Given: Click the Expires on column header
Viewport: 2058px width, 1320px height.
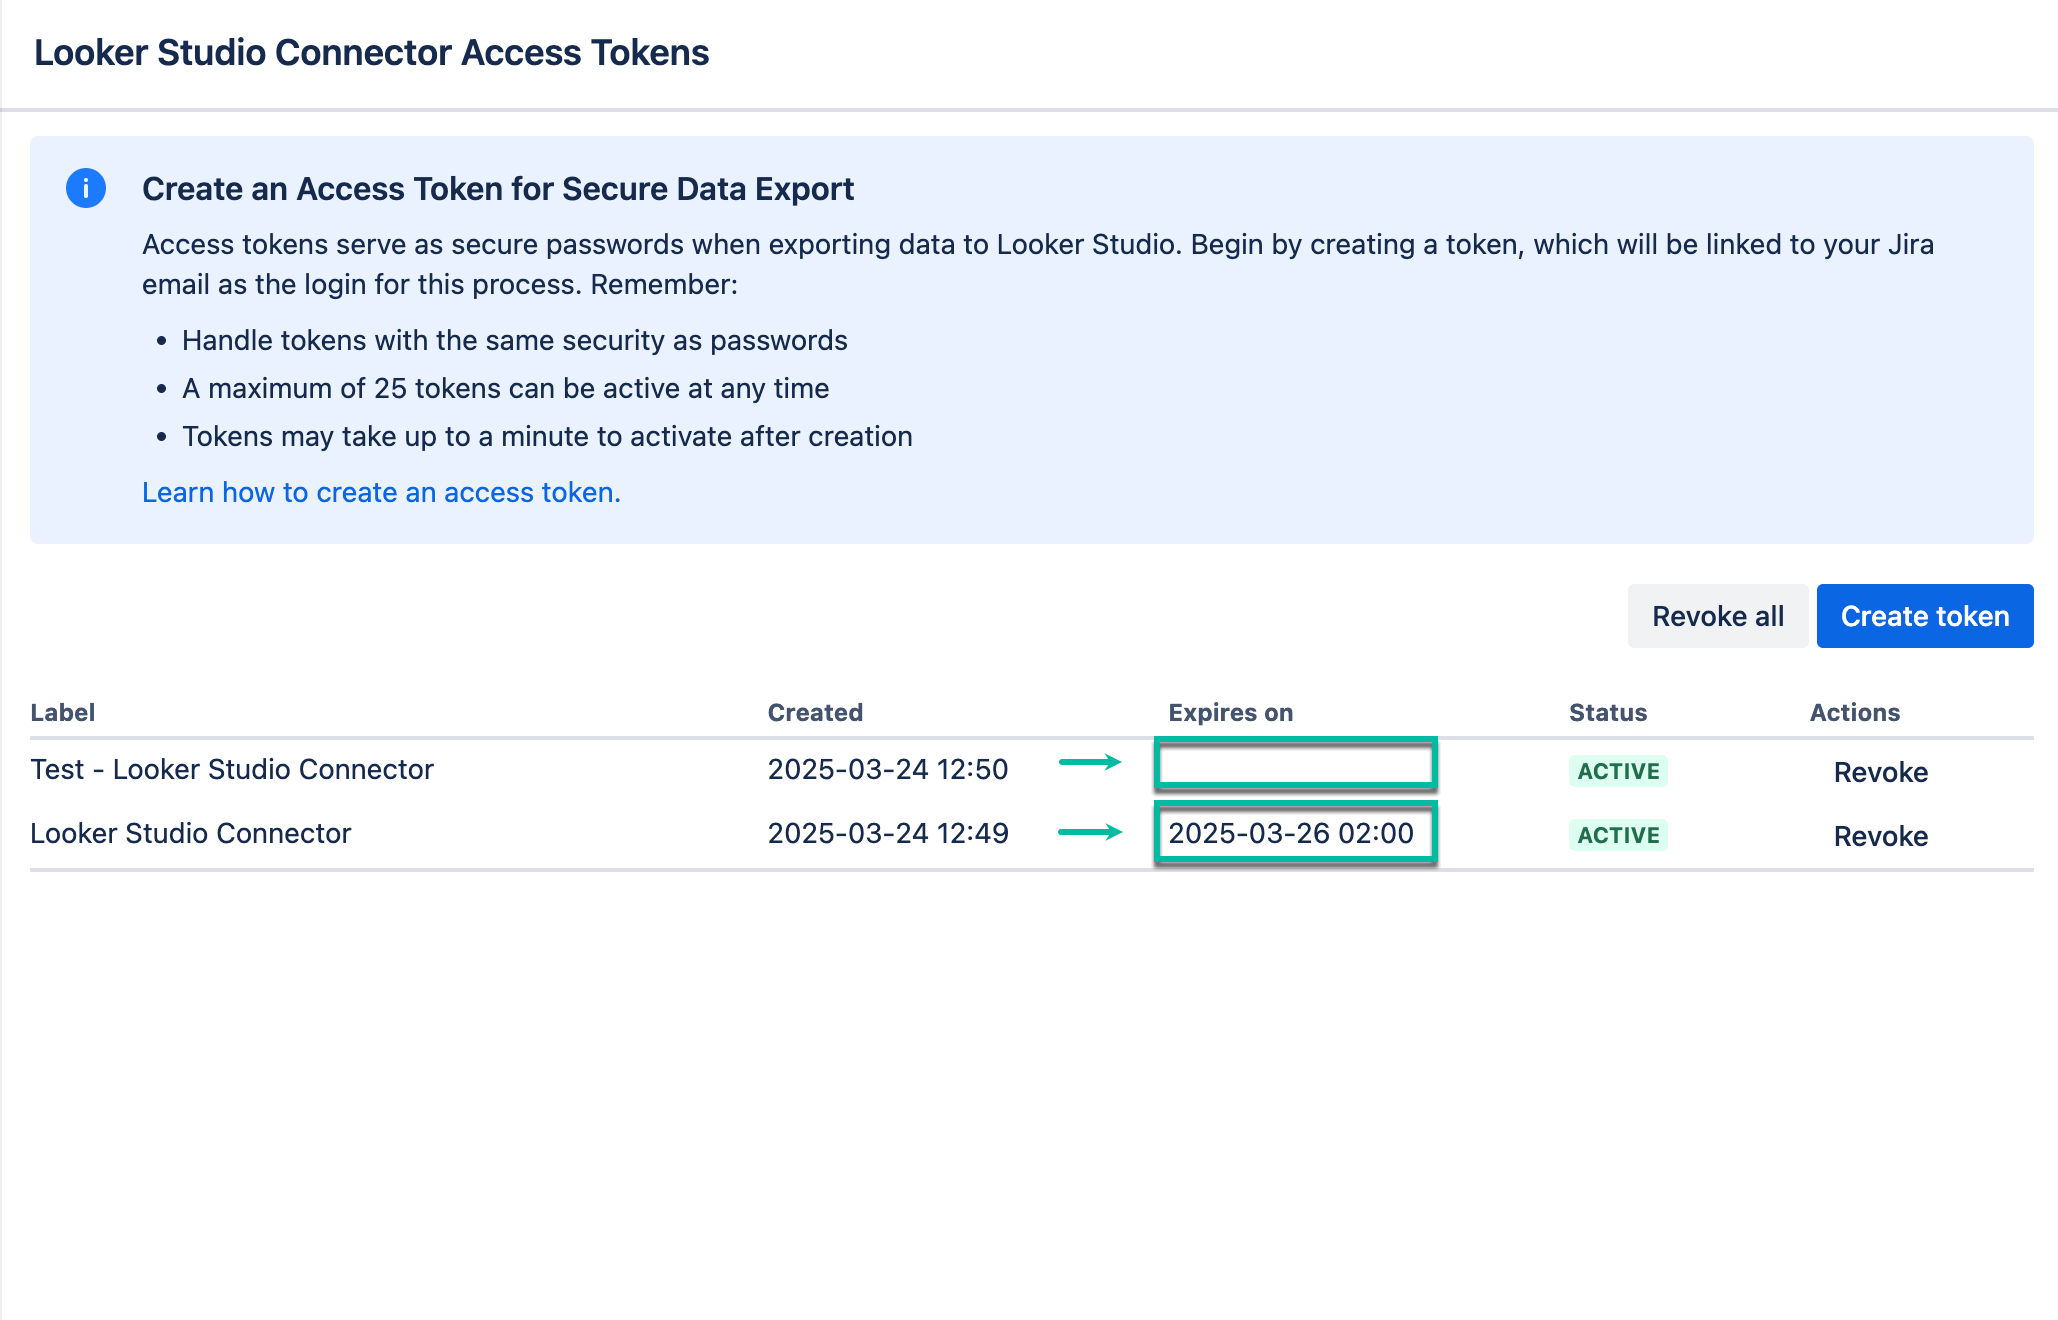Looking at the screenshot, I should (x=1230, y=711).
